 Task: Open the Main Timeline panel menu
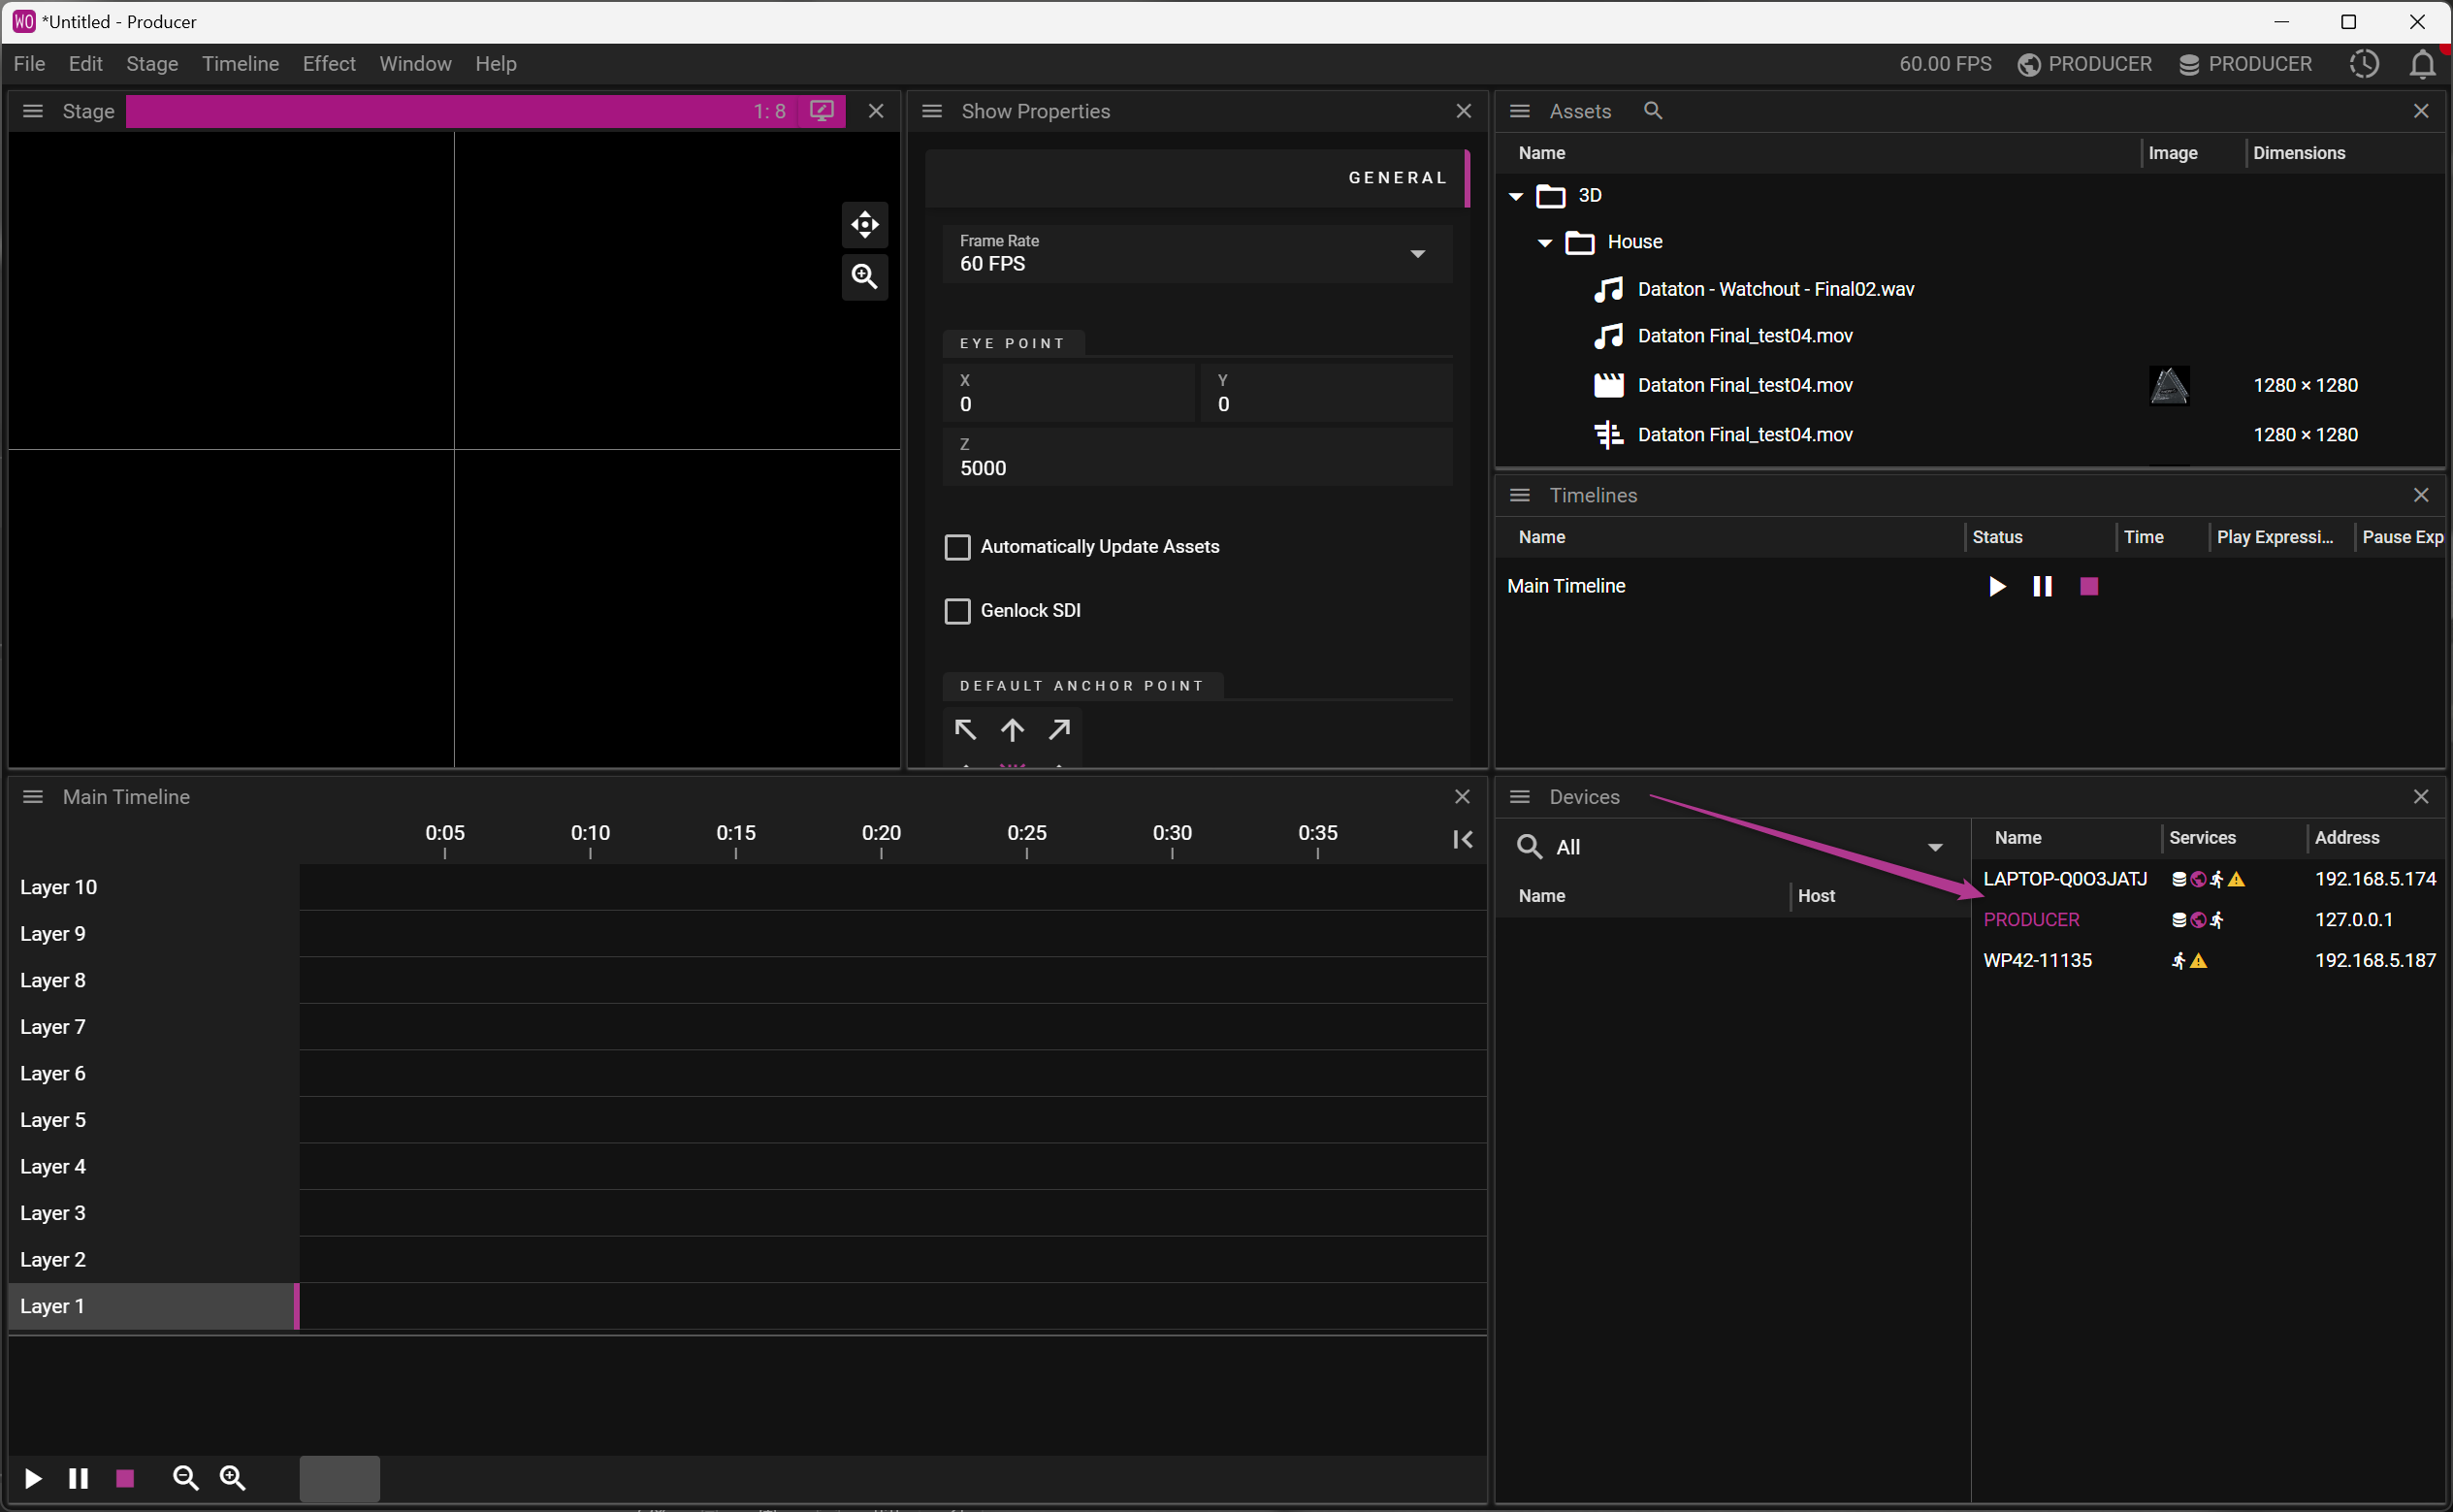(x=33, y=797)
